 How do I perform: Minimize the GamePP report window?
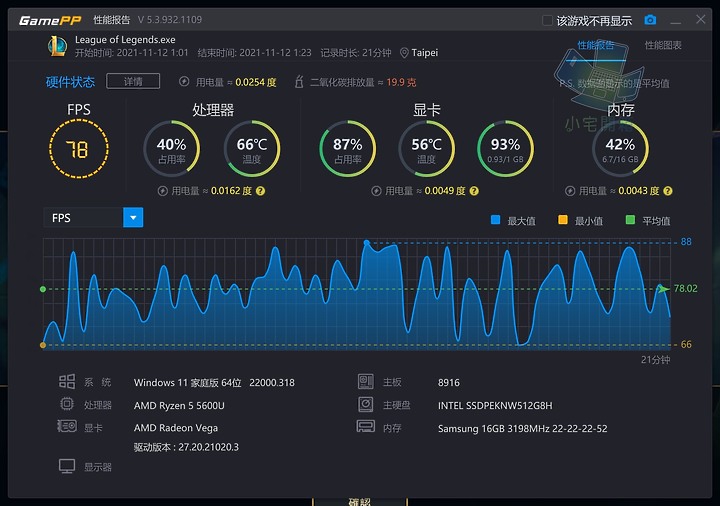point(675,22)
